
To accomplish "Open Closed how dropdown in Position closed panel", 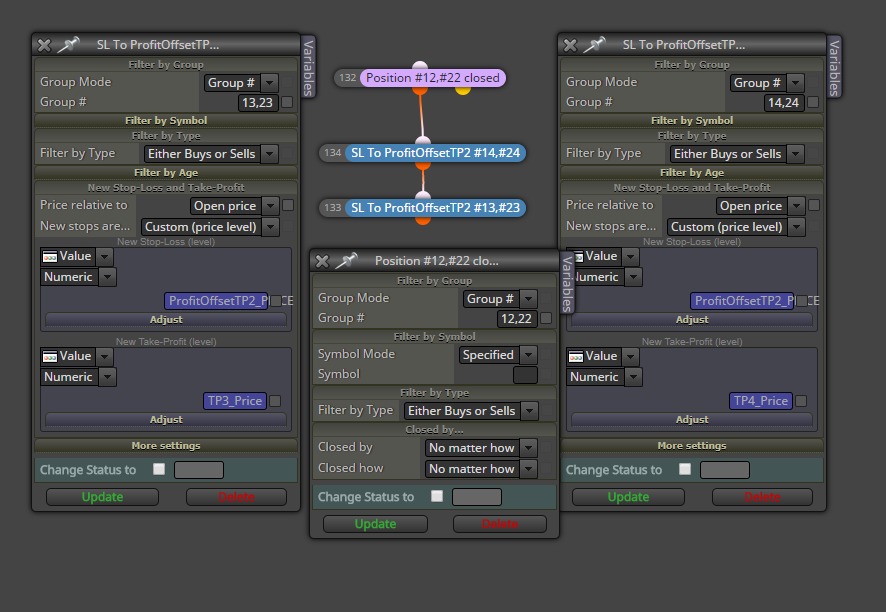I will (528, 468).
